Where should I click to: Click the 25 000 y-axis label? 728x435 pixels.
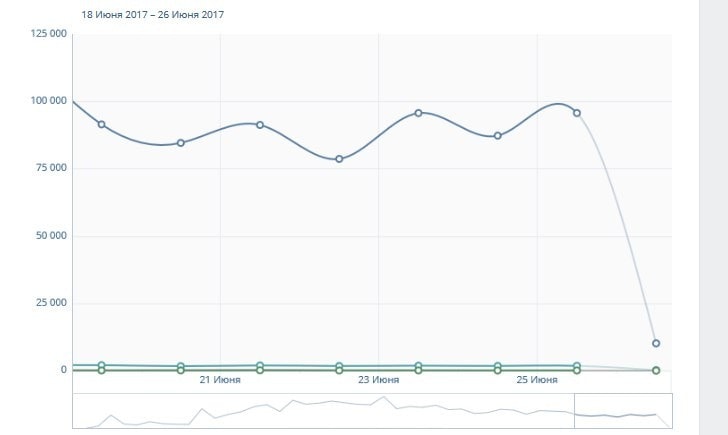[x=51, y=303]
